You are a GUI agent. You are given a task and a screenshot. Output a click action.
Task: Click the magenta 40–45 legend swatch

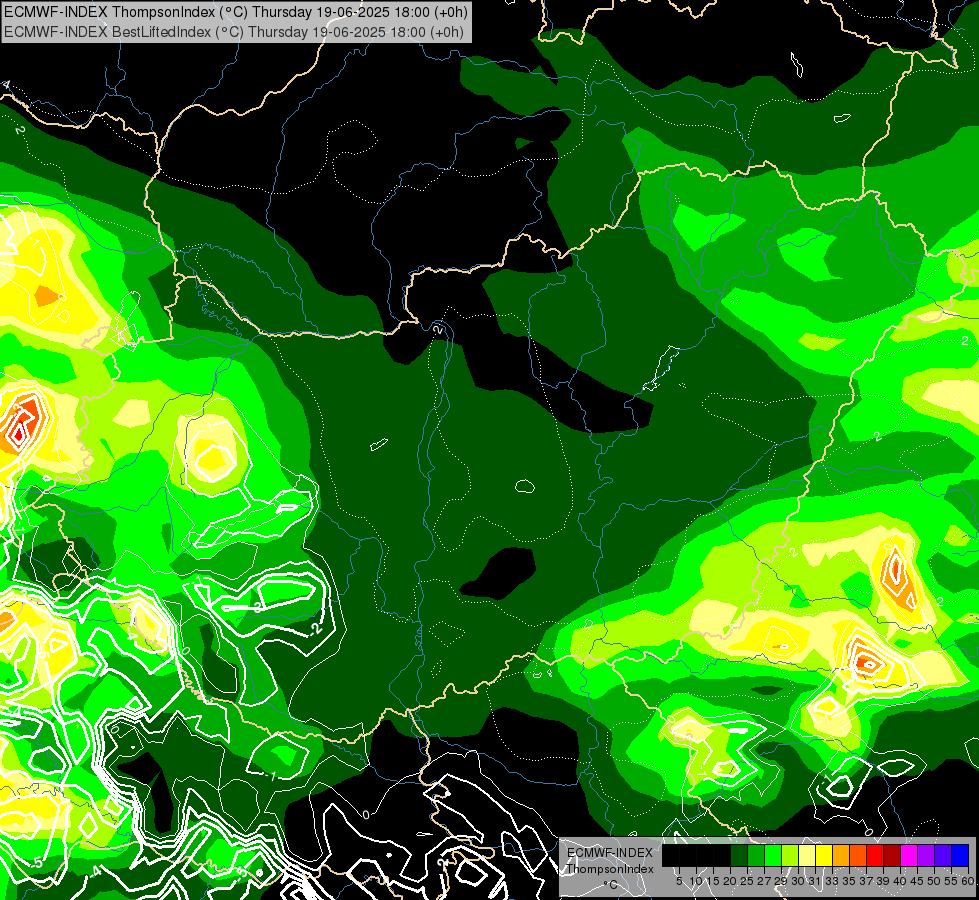(x=909, y=855)
